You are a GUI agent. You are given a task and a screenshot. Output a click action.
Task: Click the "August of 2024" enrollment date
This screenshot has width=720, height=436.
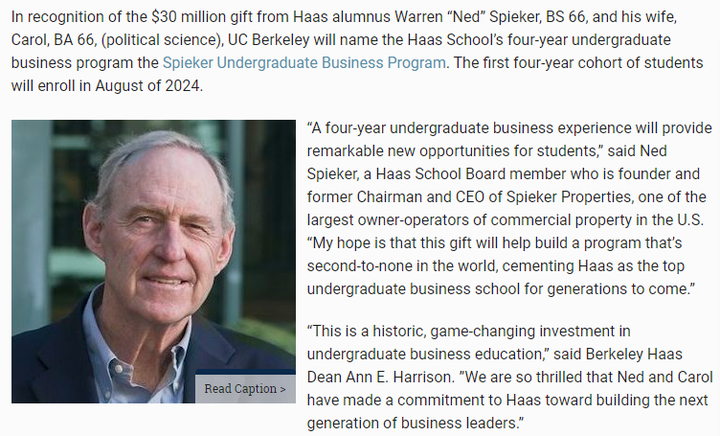pyautogui.click(x=147, y=85)
